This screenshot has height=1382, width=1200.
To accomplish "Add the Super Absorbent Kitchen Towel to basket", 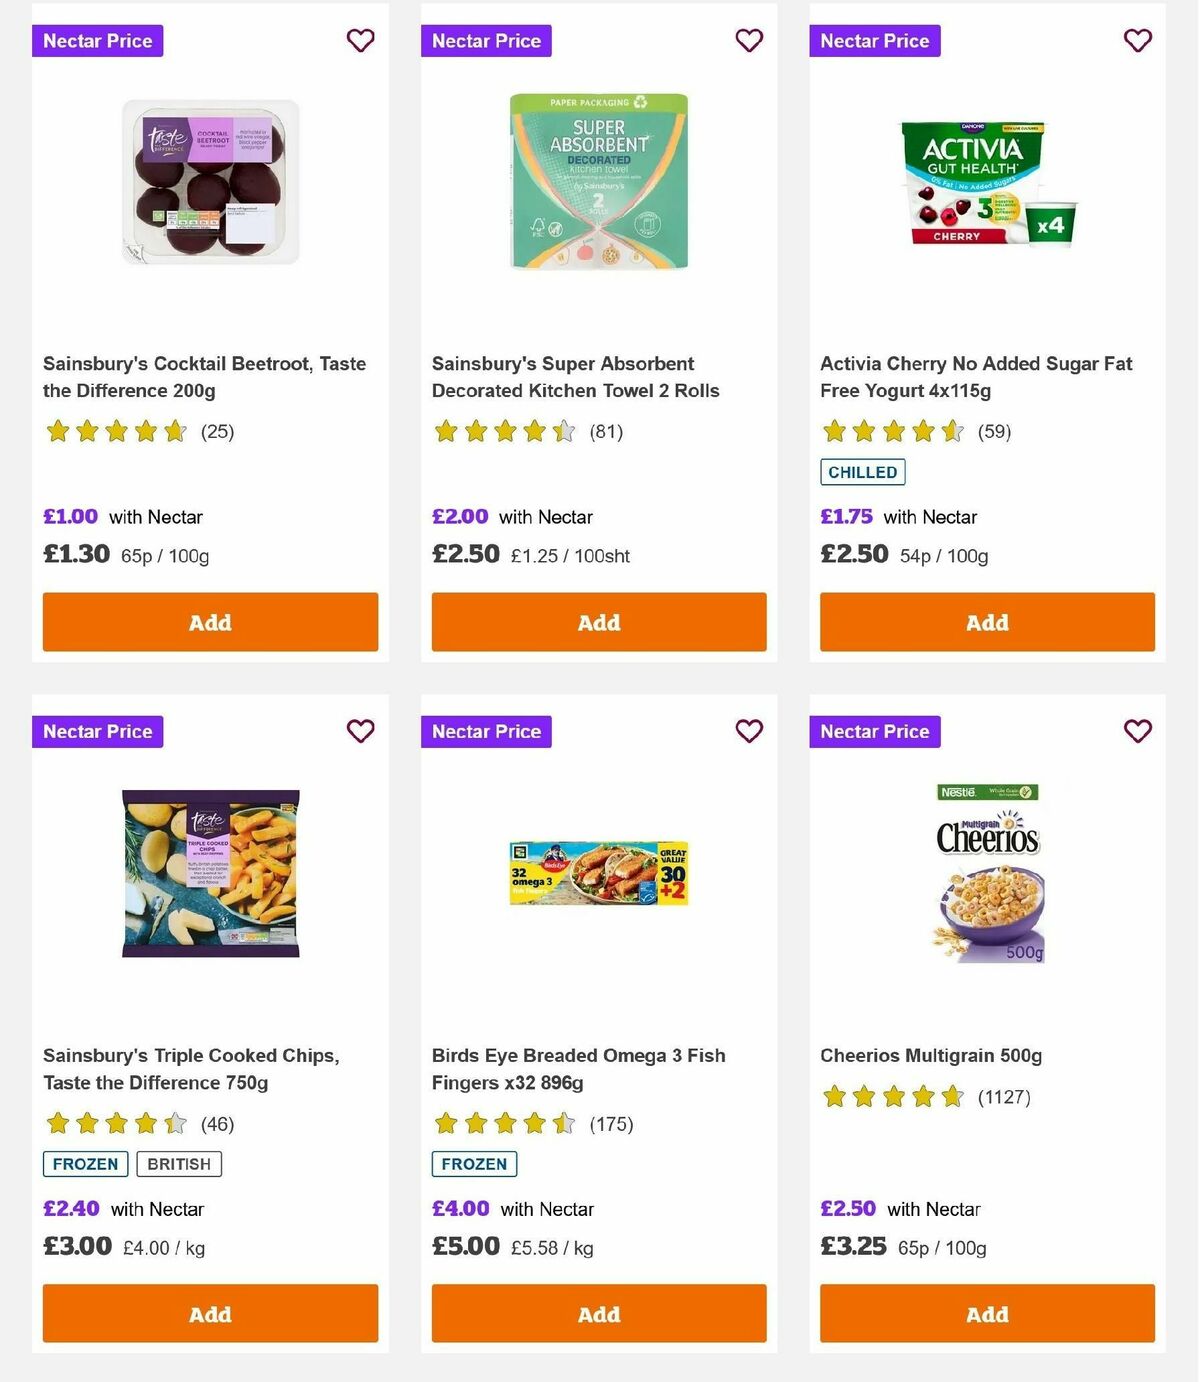I will coord(598,622).
